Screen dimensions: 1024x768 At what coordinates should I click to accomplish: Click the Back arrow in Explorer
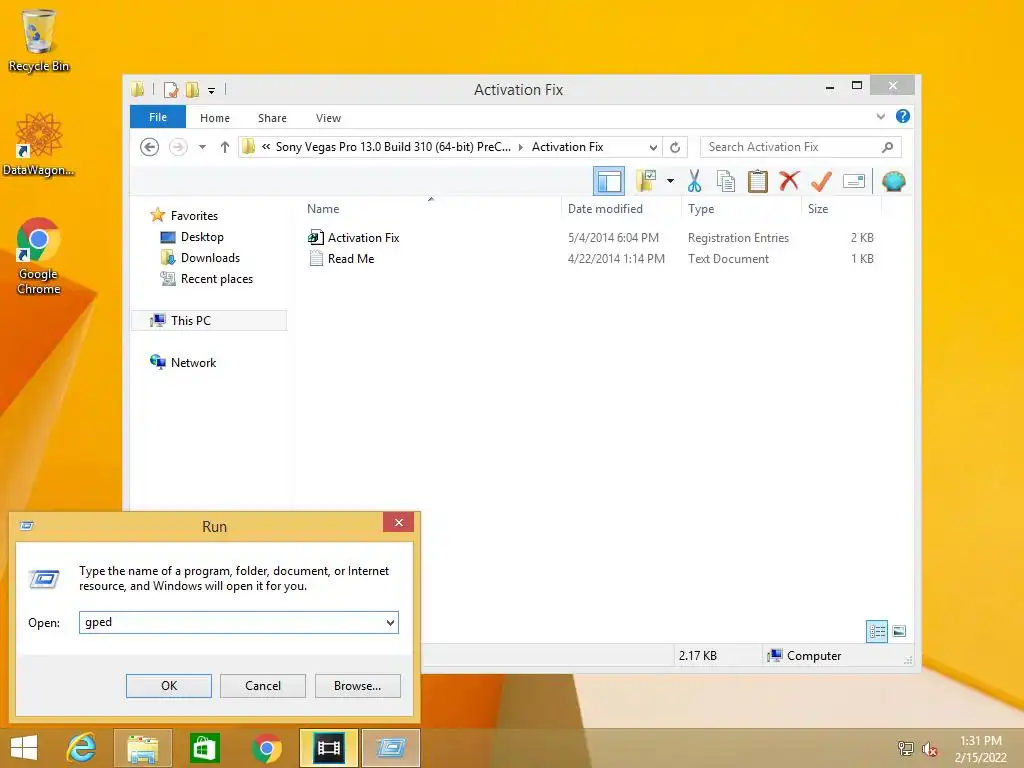[x=150, y=147]
